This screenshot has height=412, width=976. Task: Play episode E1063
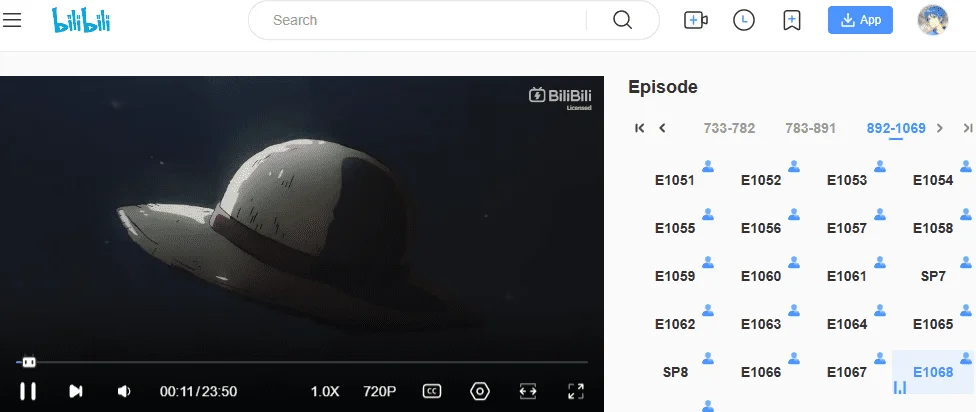(761, 324)
